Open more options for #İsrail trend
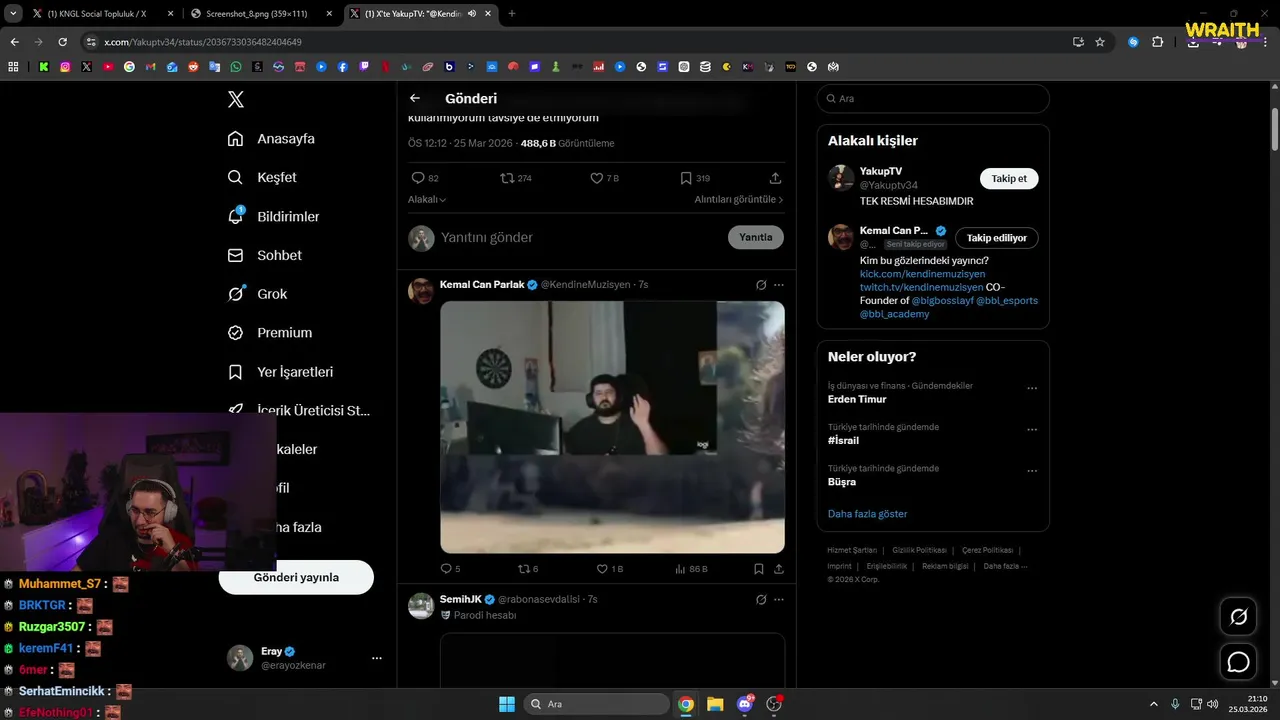Viewport: 1280px width, 720px height. [1032, 430]
